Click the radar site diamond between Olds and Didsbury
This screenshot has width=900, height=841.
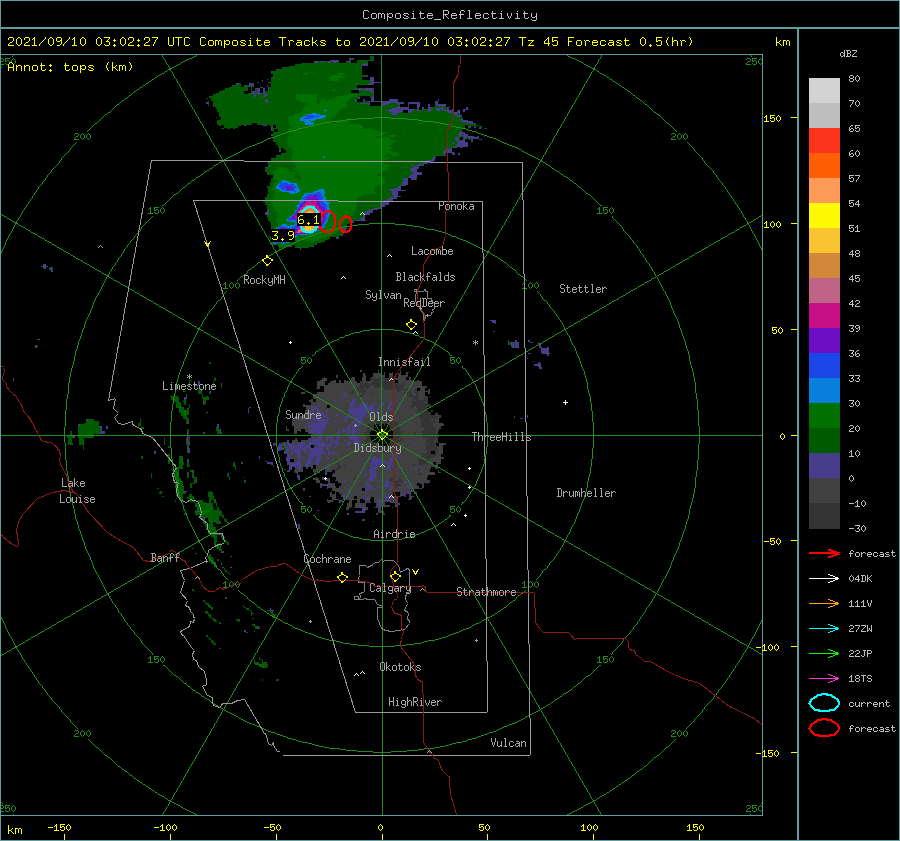tap(382, 435)
